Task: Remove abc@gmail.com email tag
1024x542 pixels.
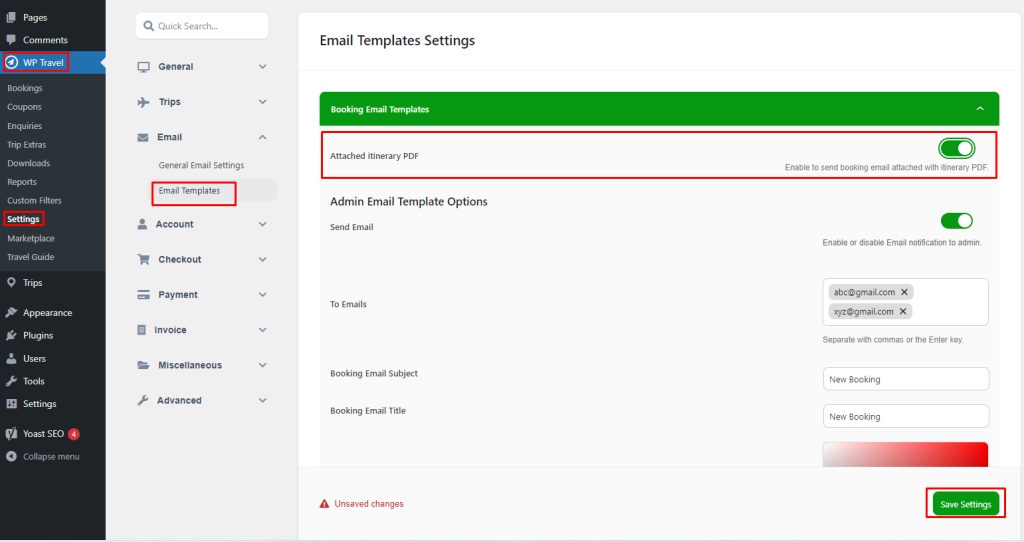Action: (x=904, y=292)
